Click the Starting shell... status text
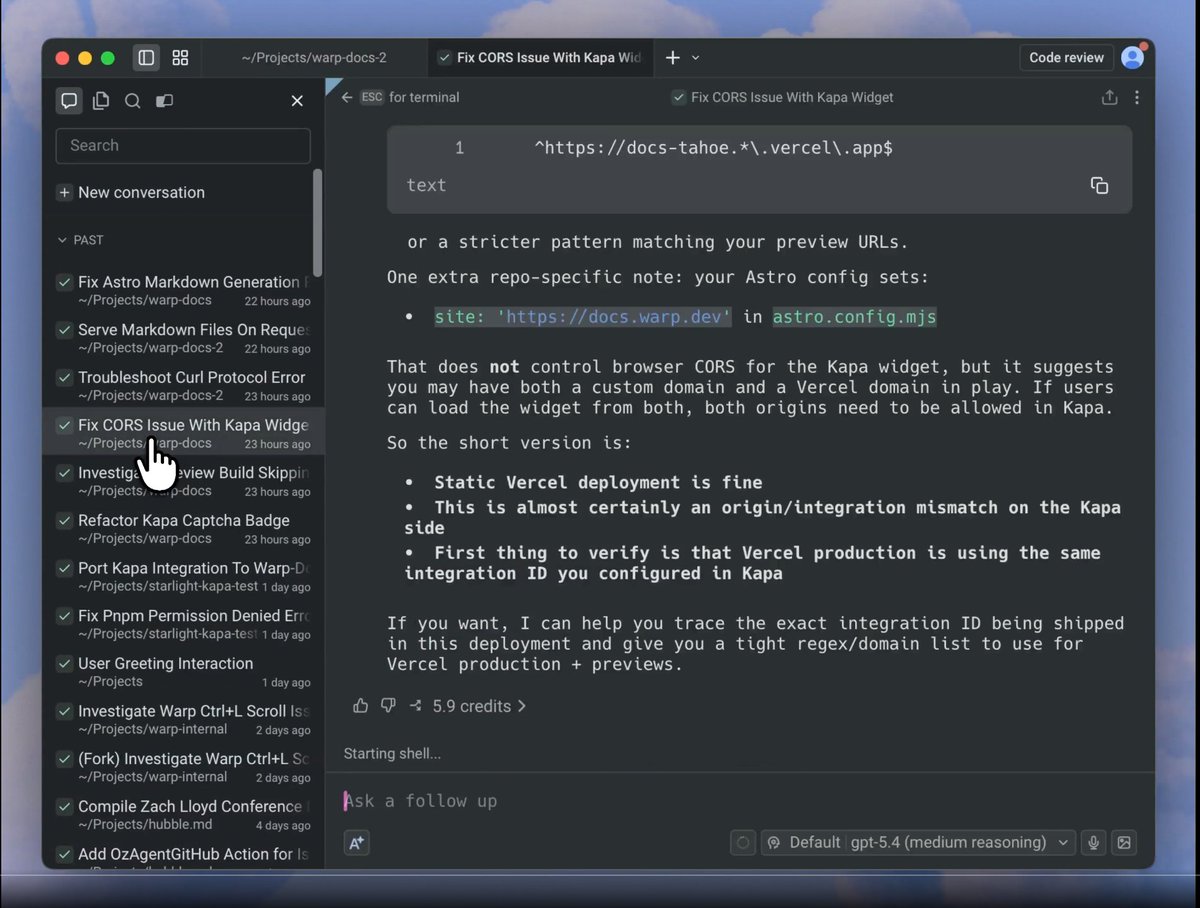Screen dimensions: 1200x908 pyautogui.click(x=392, y=754)
